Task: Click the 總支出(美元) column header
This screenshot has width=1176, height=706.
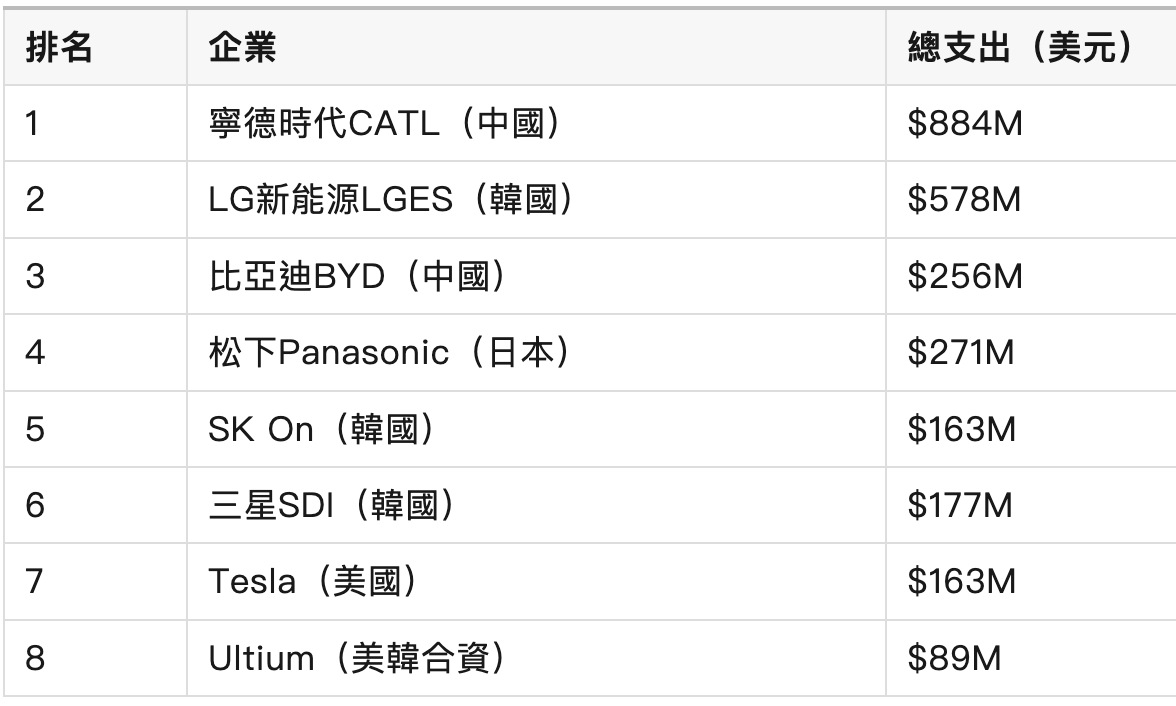Action: [x=1019, y=47]
